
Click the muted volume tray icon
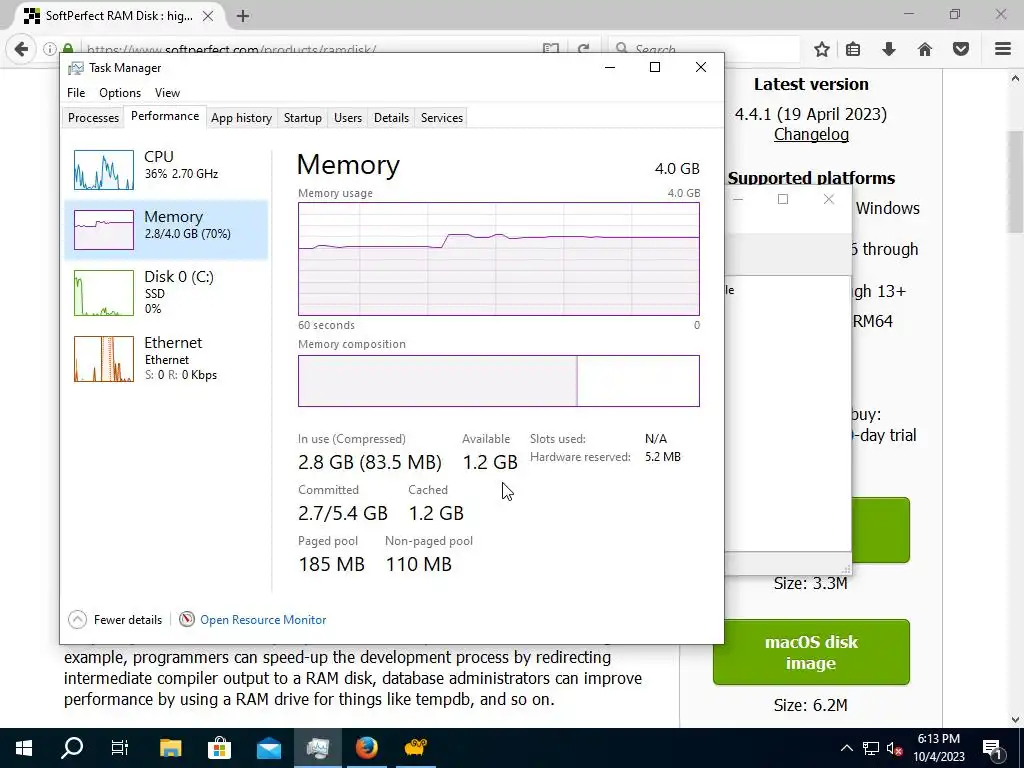[895, 748]
